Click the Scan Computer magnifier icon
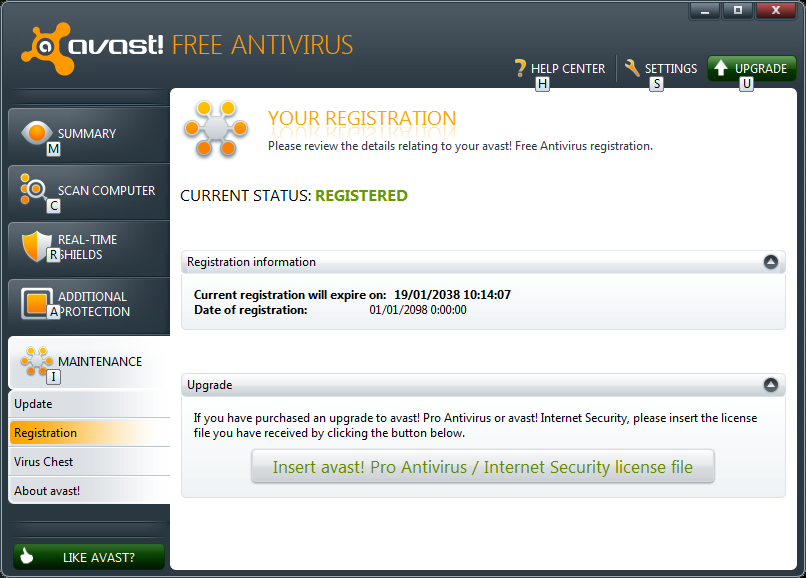Image resolution: width=806 pixels, height=578 pixels. [35, 189]
